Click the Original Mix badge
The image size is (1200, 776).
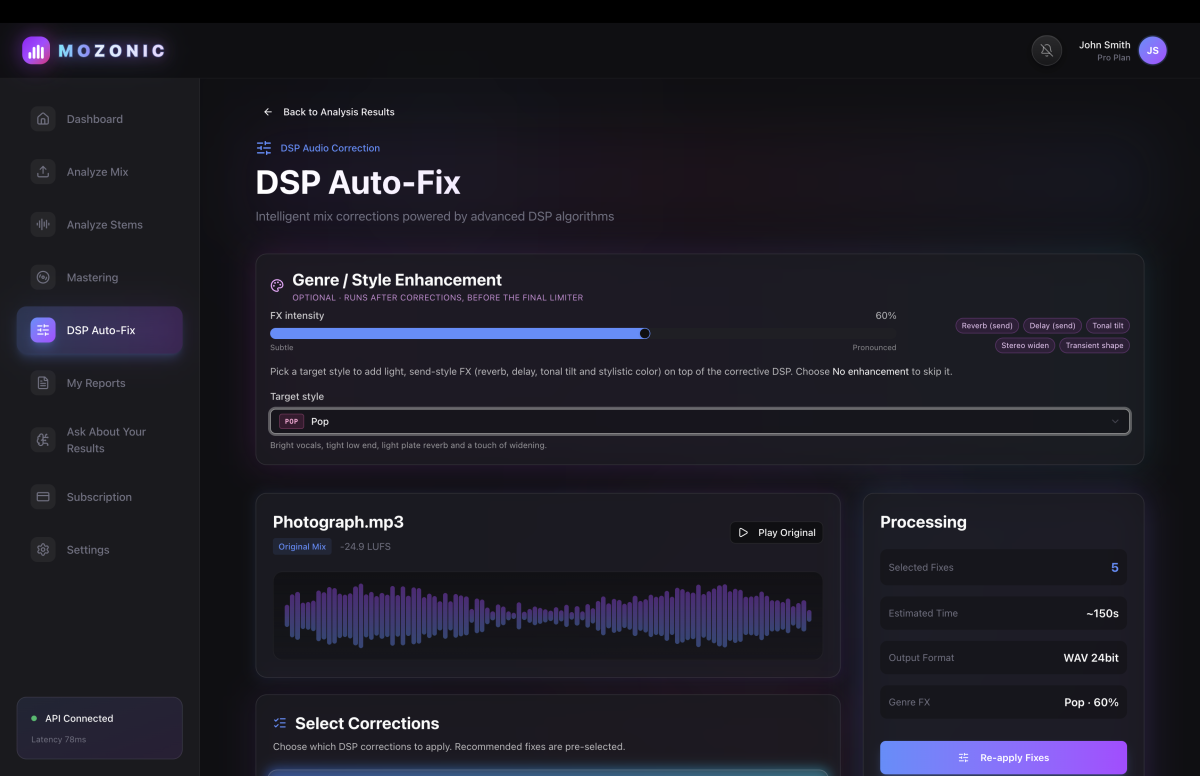tap(302, 547)
